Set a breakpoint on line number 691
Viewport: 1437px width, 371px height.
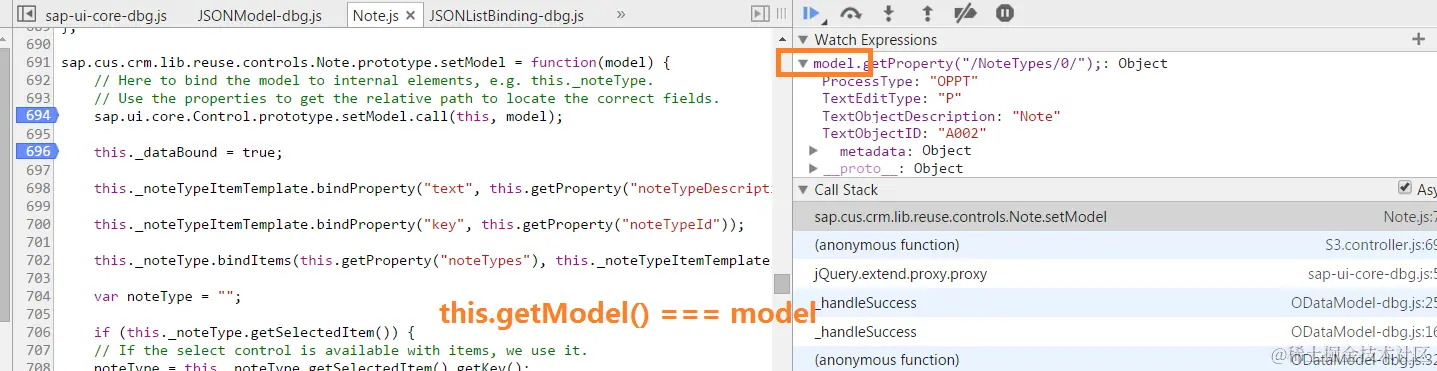click(38, 62)
